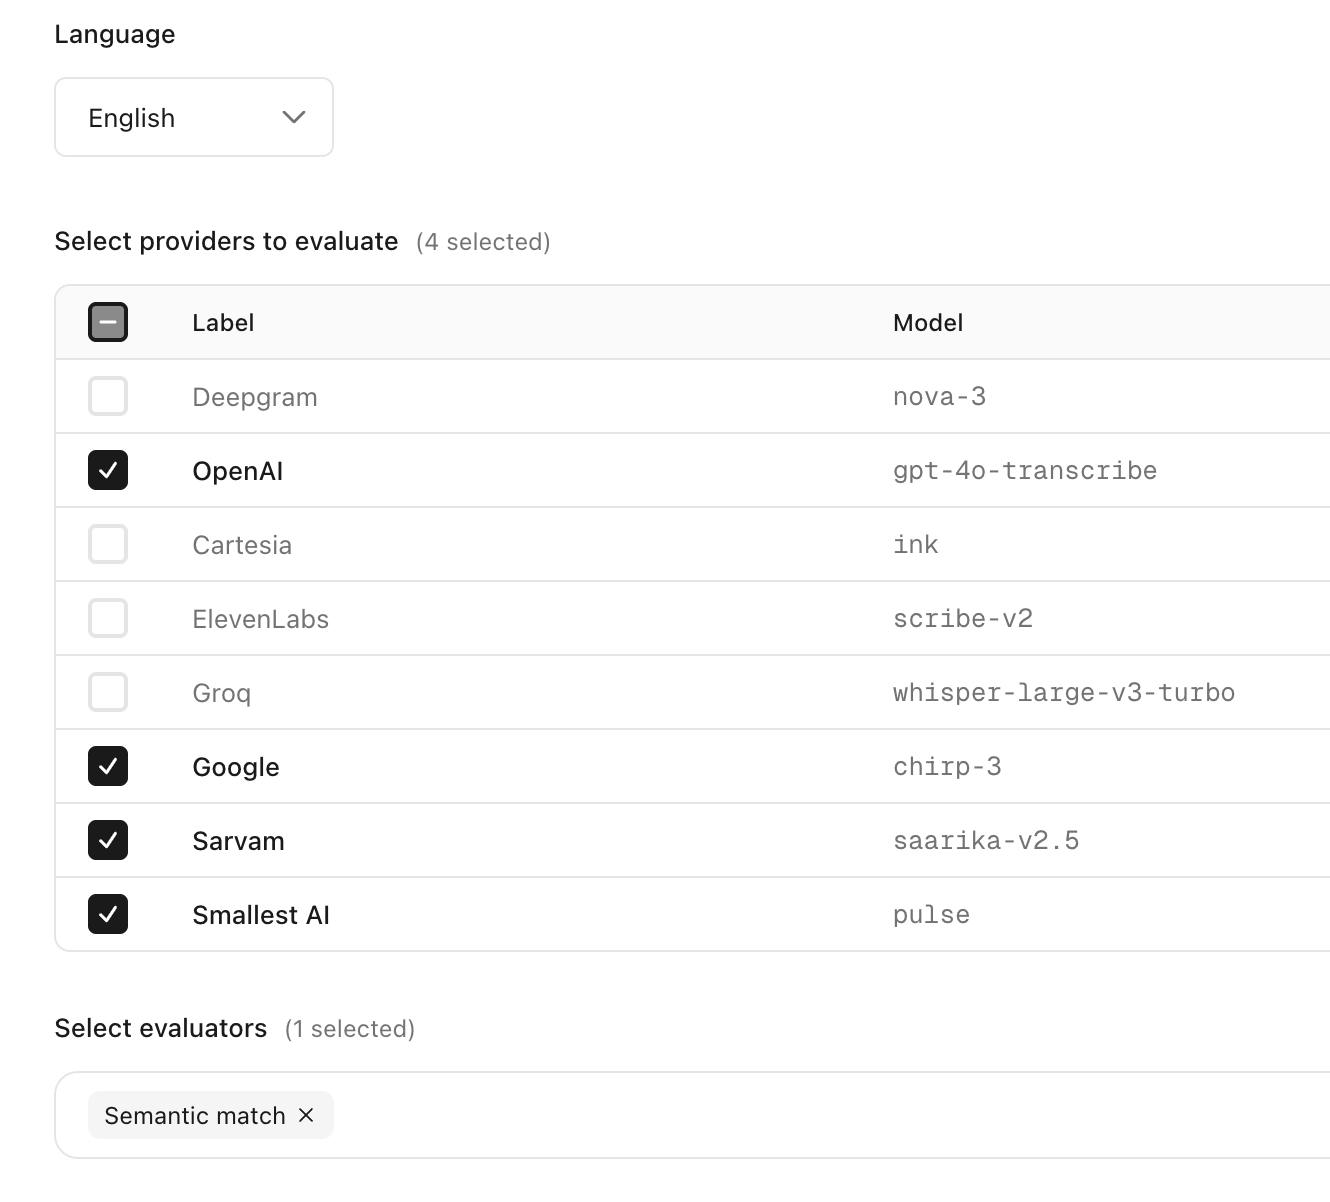Image resolution: width=1330 pixels, height=1202 pixels.
Task: Click inside the evaluators selection field
Action: tap(692, 1115)
